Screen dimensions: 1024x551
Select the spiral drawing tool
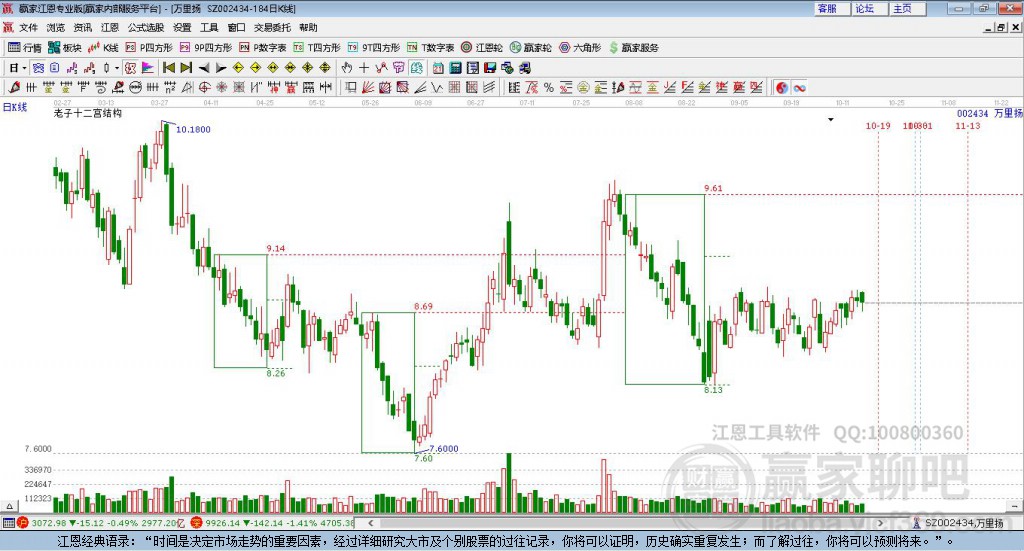(100, 87)
